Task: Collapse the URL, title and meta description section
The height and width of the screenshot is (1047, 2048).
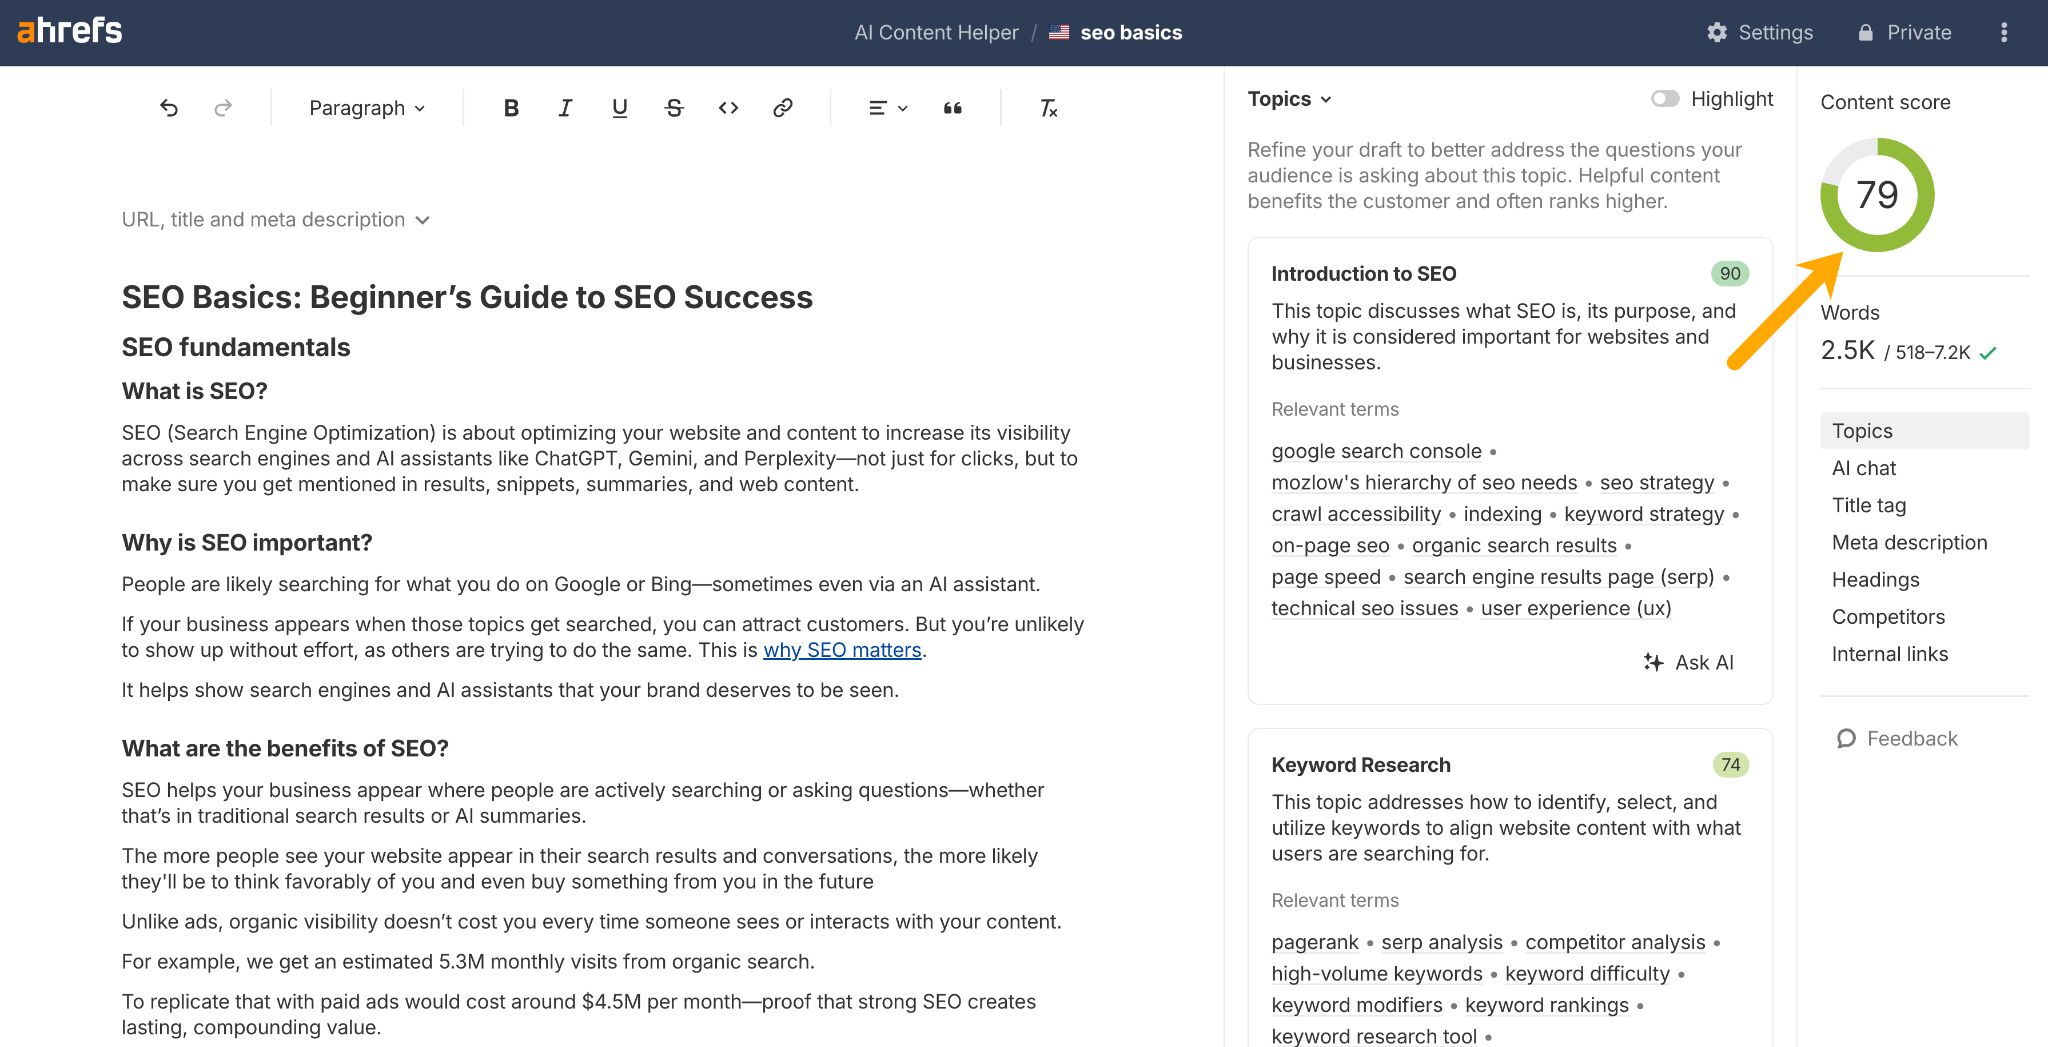Action: (421, 220)
